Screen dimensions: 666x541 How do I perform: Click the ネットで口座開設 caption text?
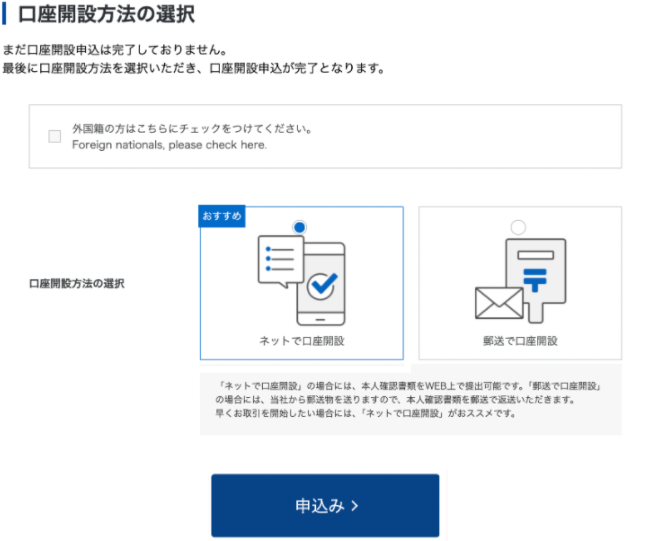coord(301,341)
